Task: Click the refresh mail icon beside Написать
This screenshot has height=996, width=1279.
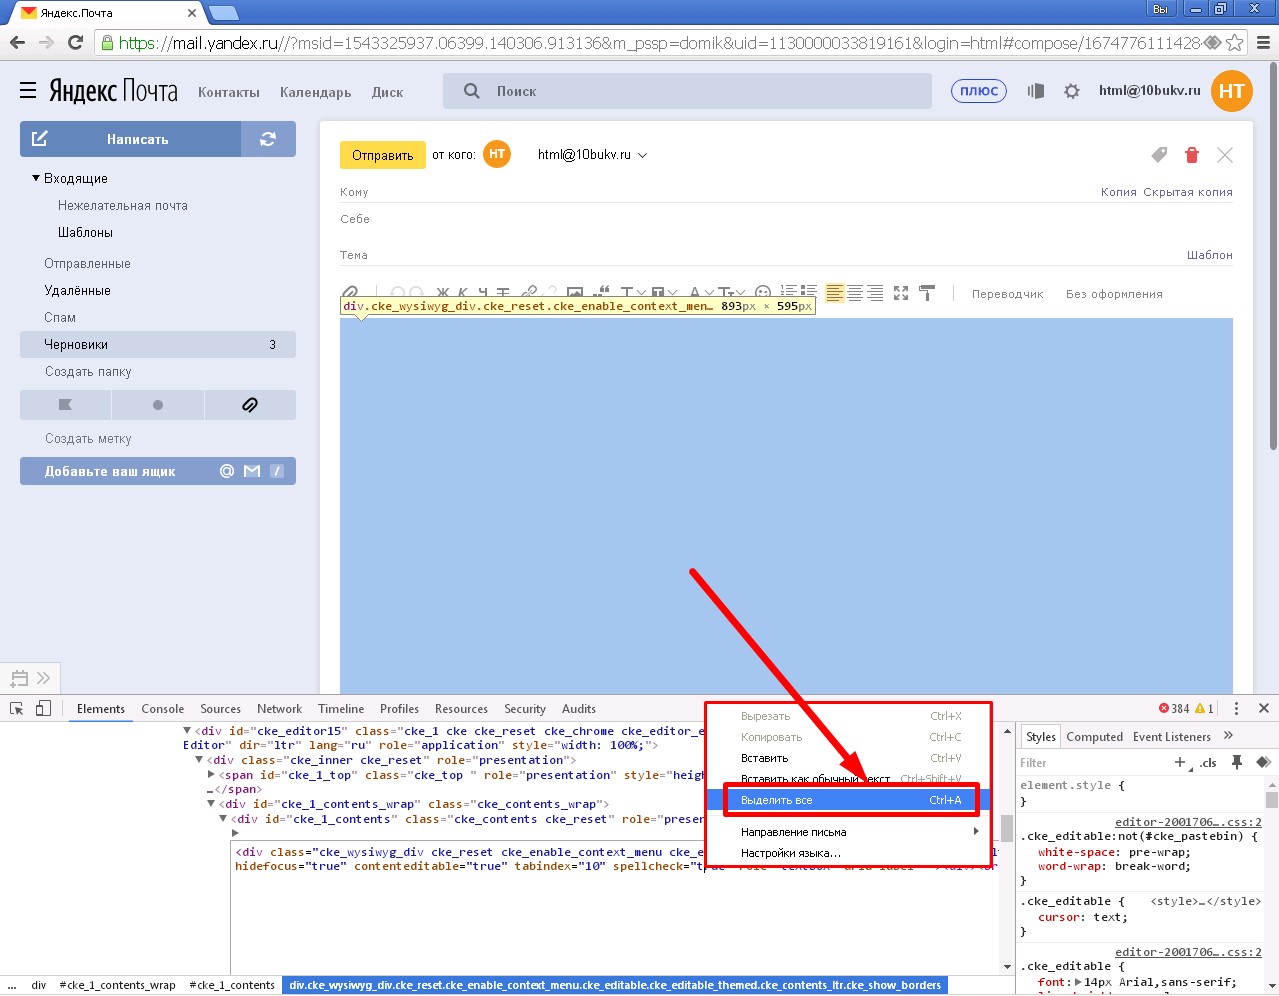Action: coord(268,139)
